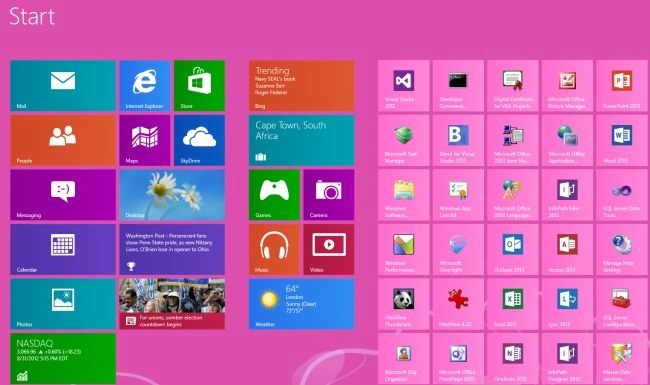Open Microsoft Office 2003 Save My Settings tile

tap(513, 140)
